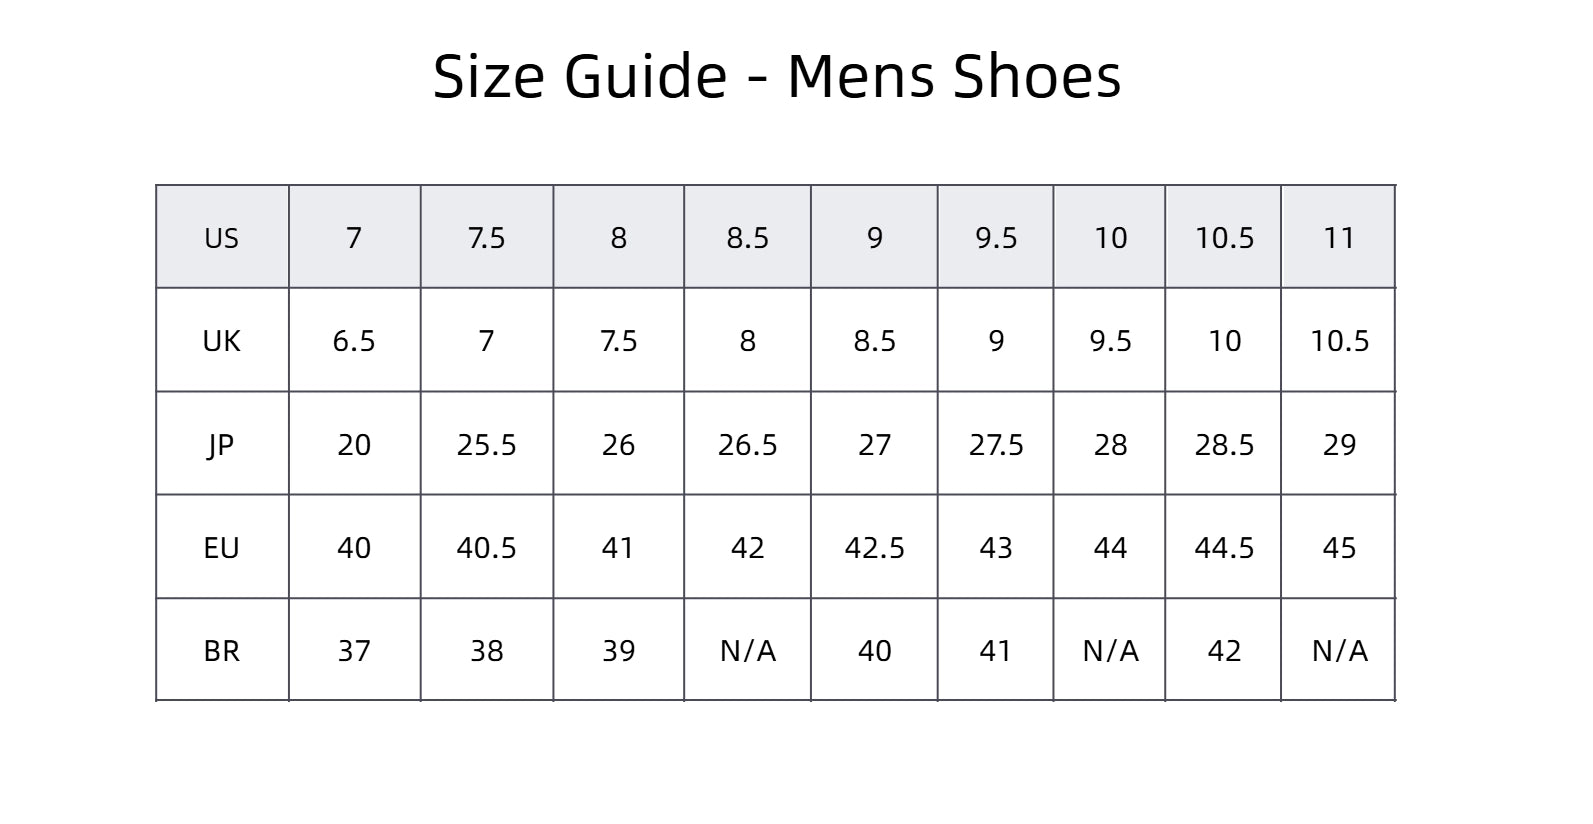Select EU size 40.5 cell
The width and height of the screenshot is (1593, 824).
486,548
